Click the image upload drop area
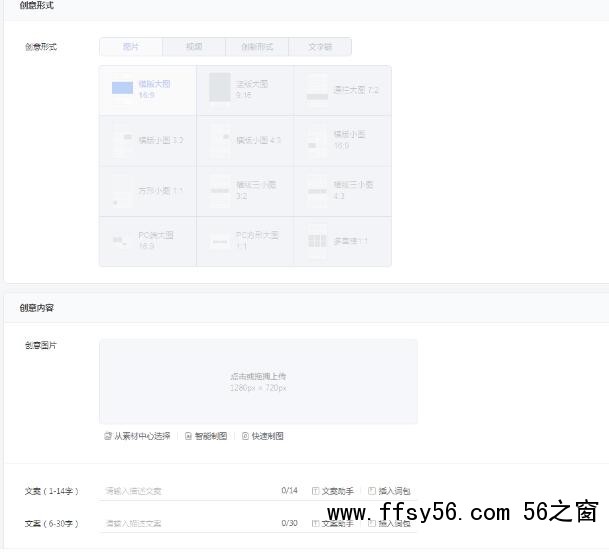 [x=258, y=381]
